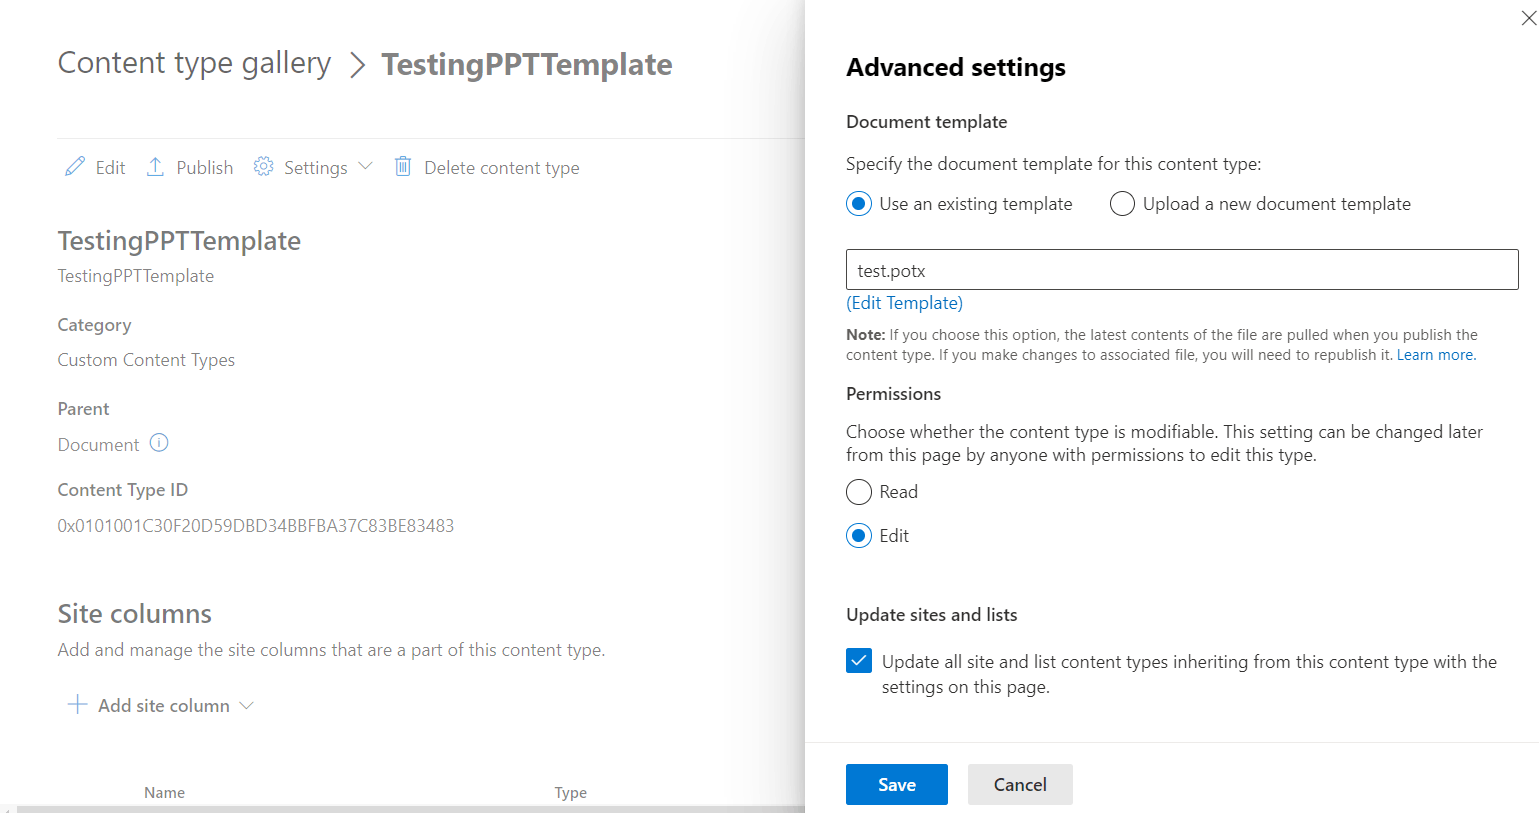
Task: Click the Site columns heading
Action: pyautogui.click(x=135, y=614)
